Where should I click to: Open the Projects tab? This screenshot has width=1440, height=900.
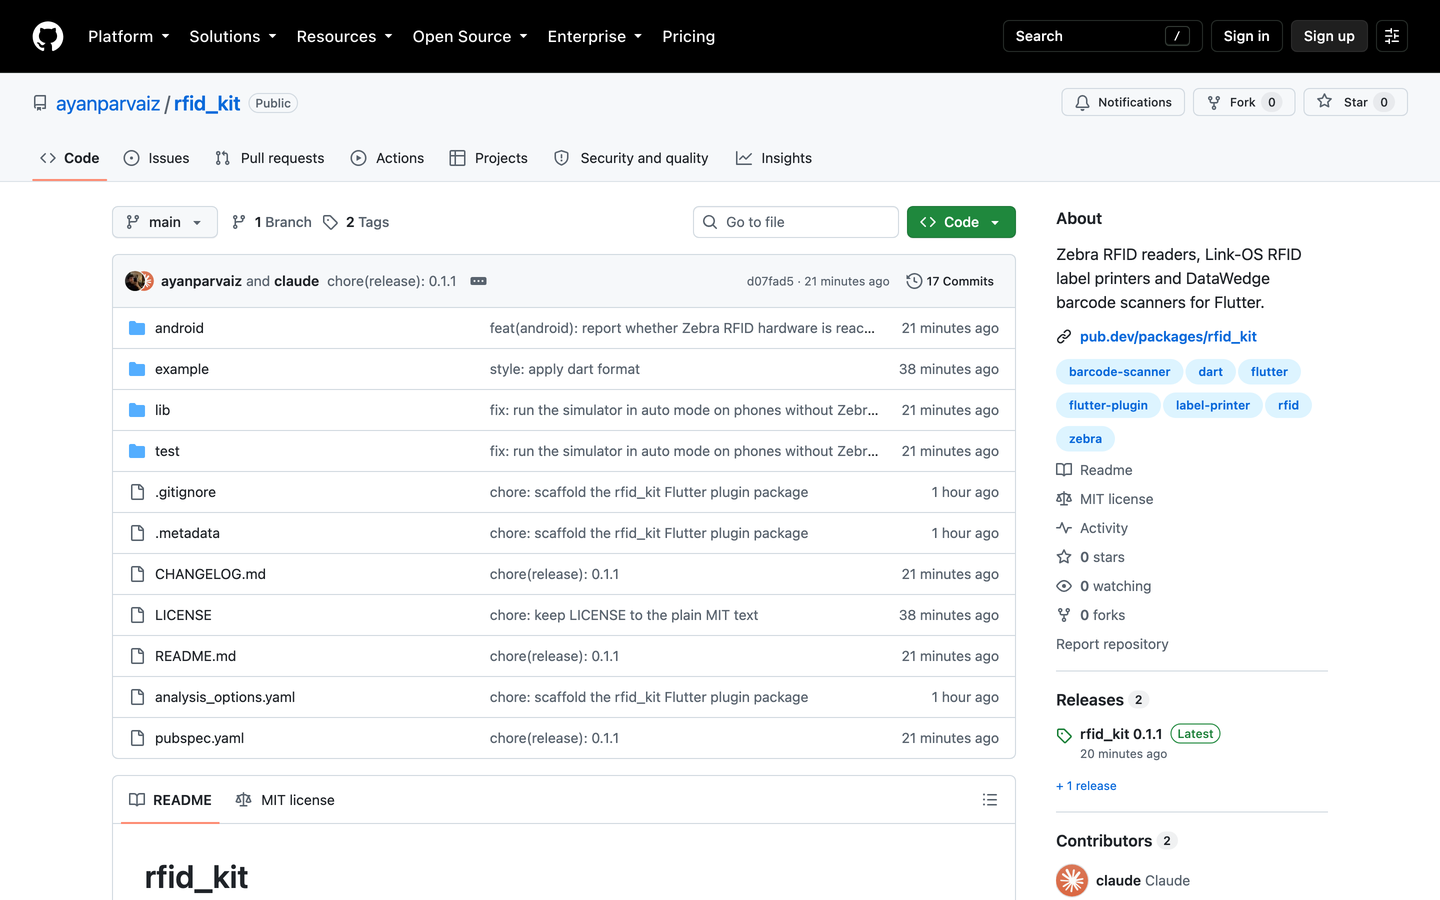[x=489, y=158]
